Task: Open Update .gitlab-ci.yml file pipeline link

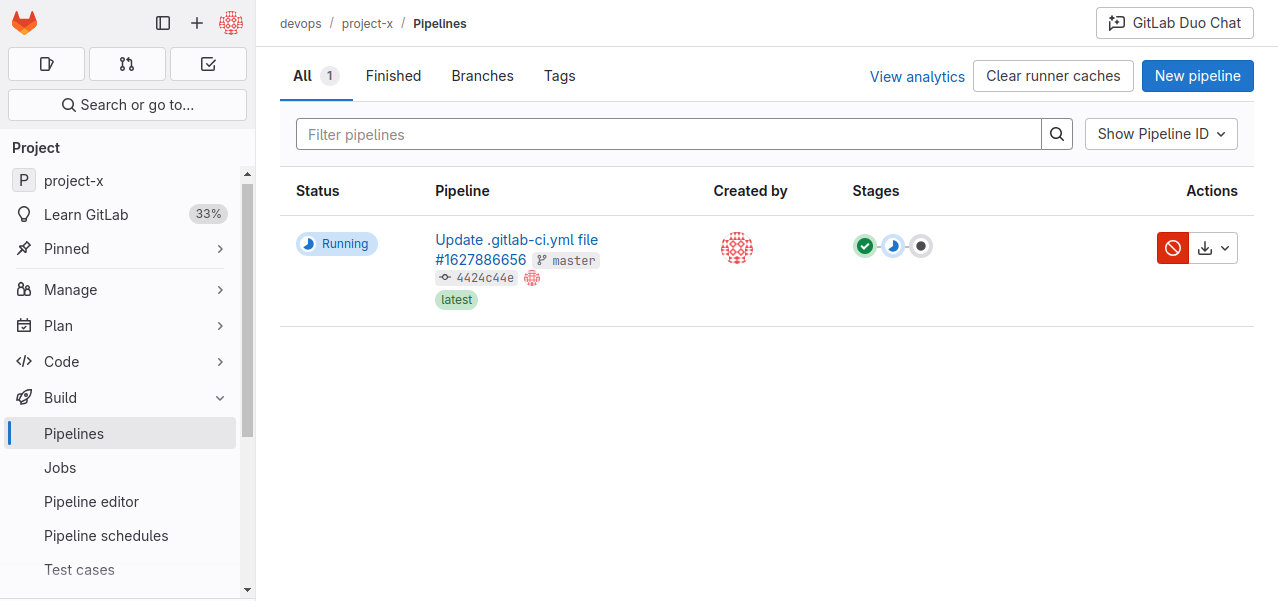Action: tap(516, 240)
